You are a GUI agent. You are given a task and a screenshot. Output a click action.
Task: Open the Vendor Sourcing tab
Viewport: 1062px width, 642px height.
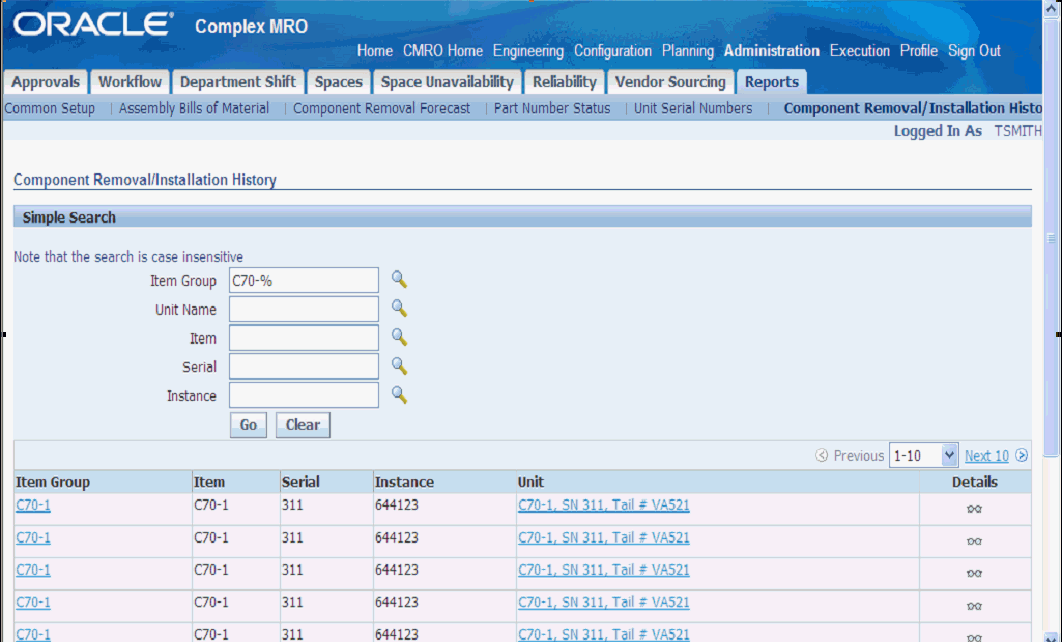click(670, 82)
